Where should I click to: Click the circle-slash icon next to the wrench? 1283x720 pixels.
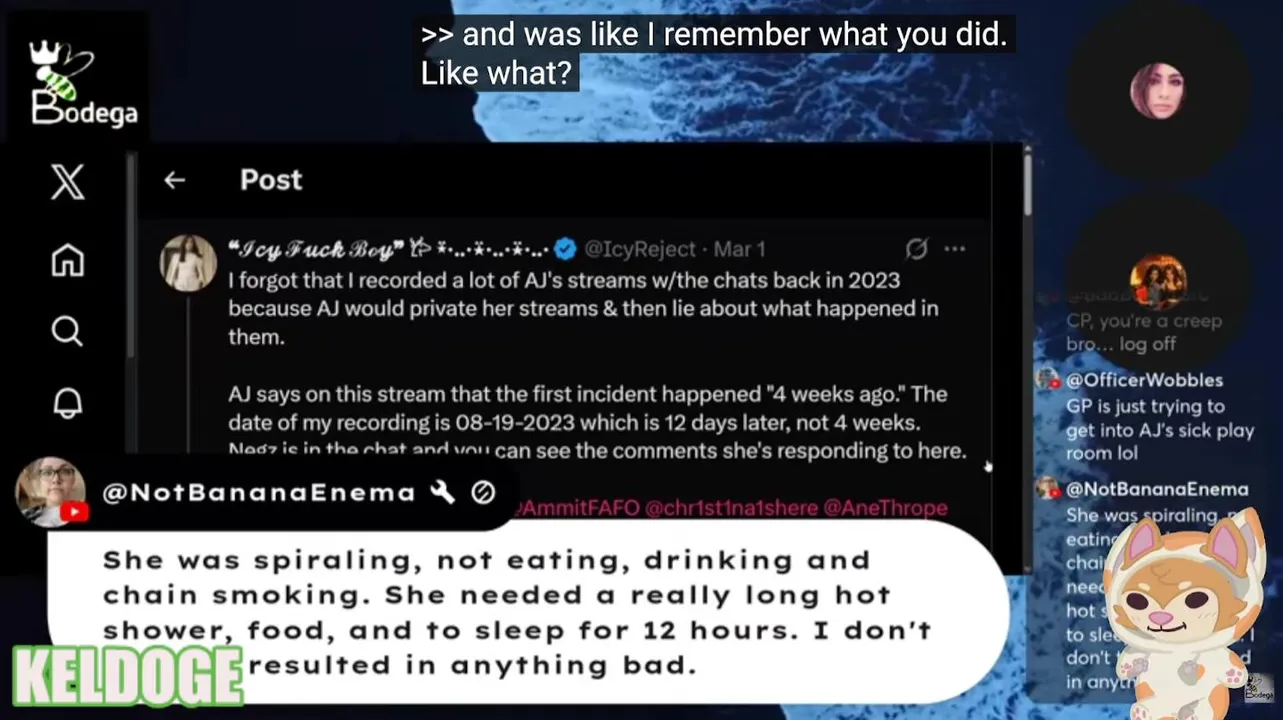coord(483,492)
